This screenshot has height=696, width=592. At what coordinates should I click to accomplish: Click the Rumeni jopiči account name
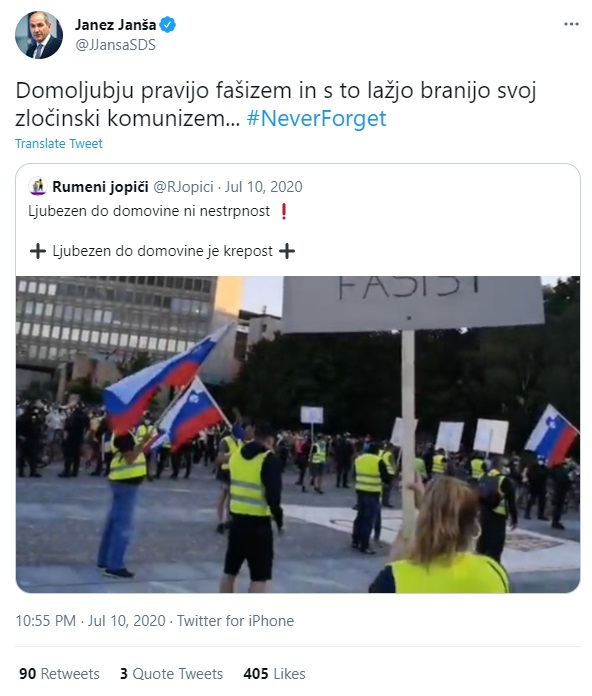[x=100, y=187]
